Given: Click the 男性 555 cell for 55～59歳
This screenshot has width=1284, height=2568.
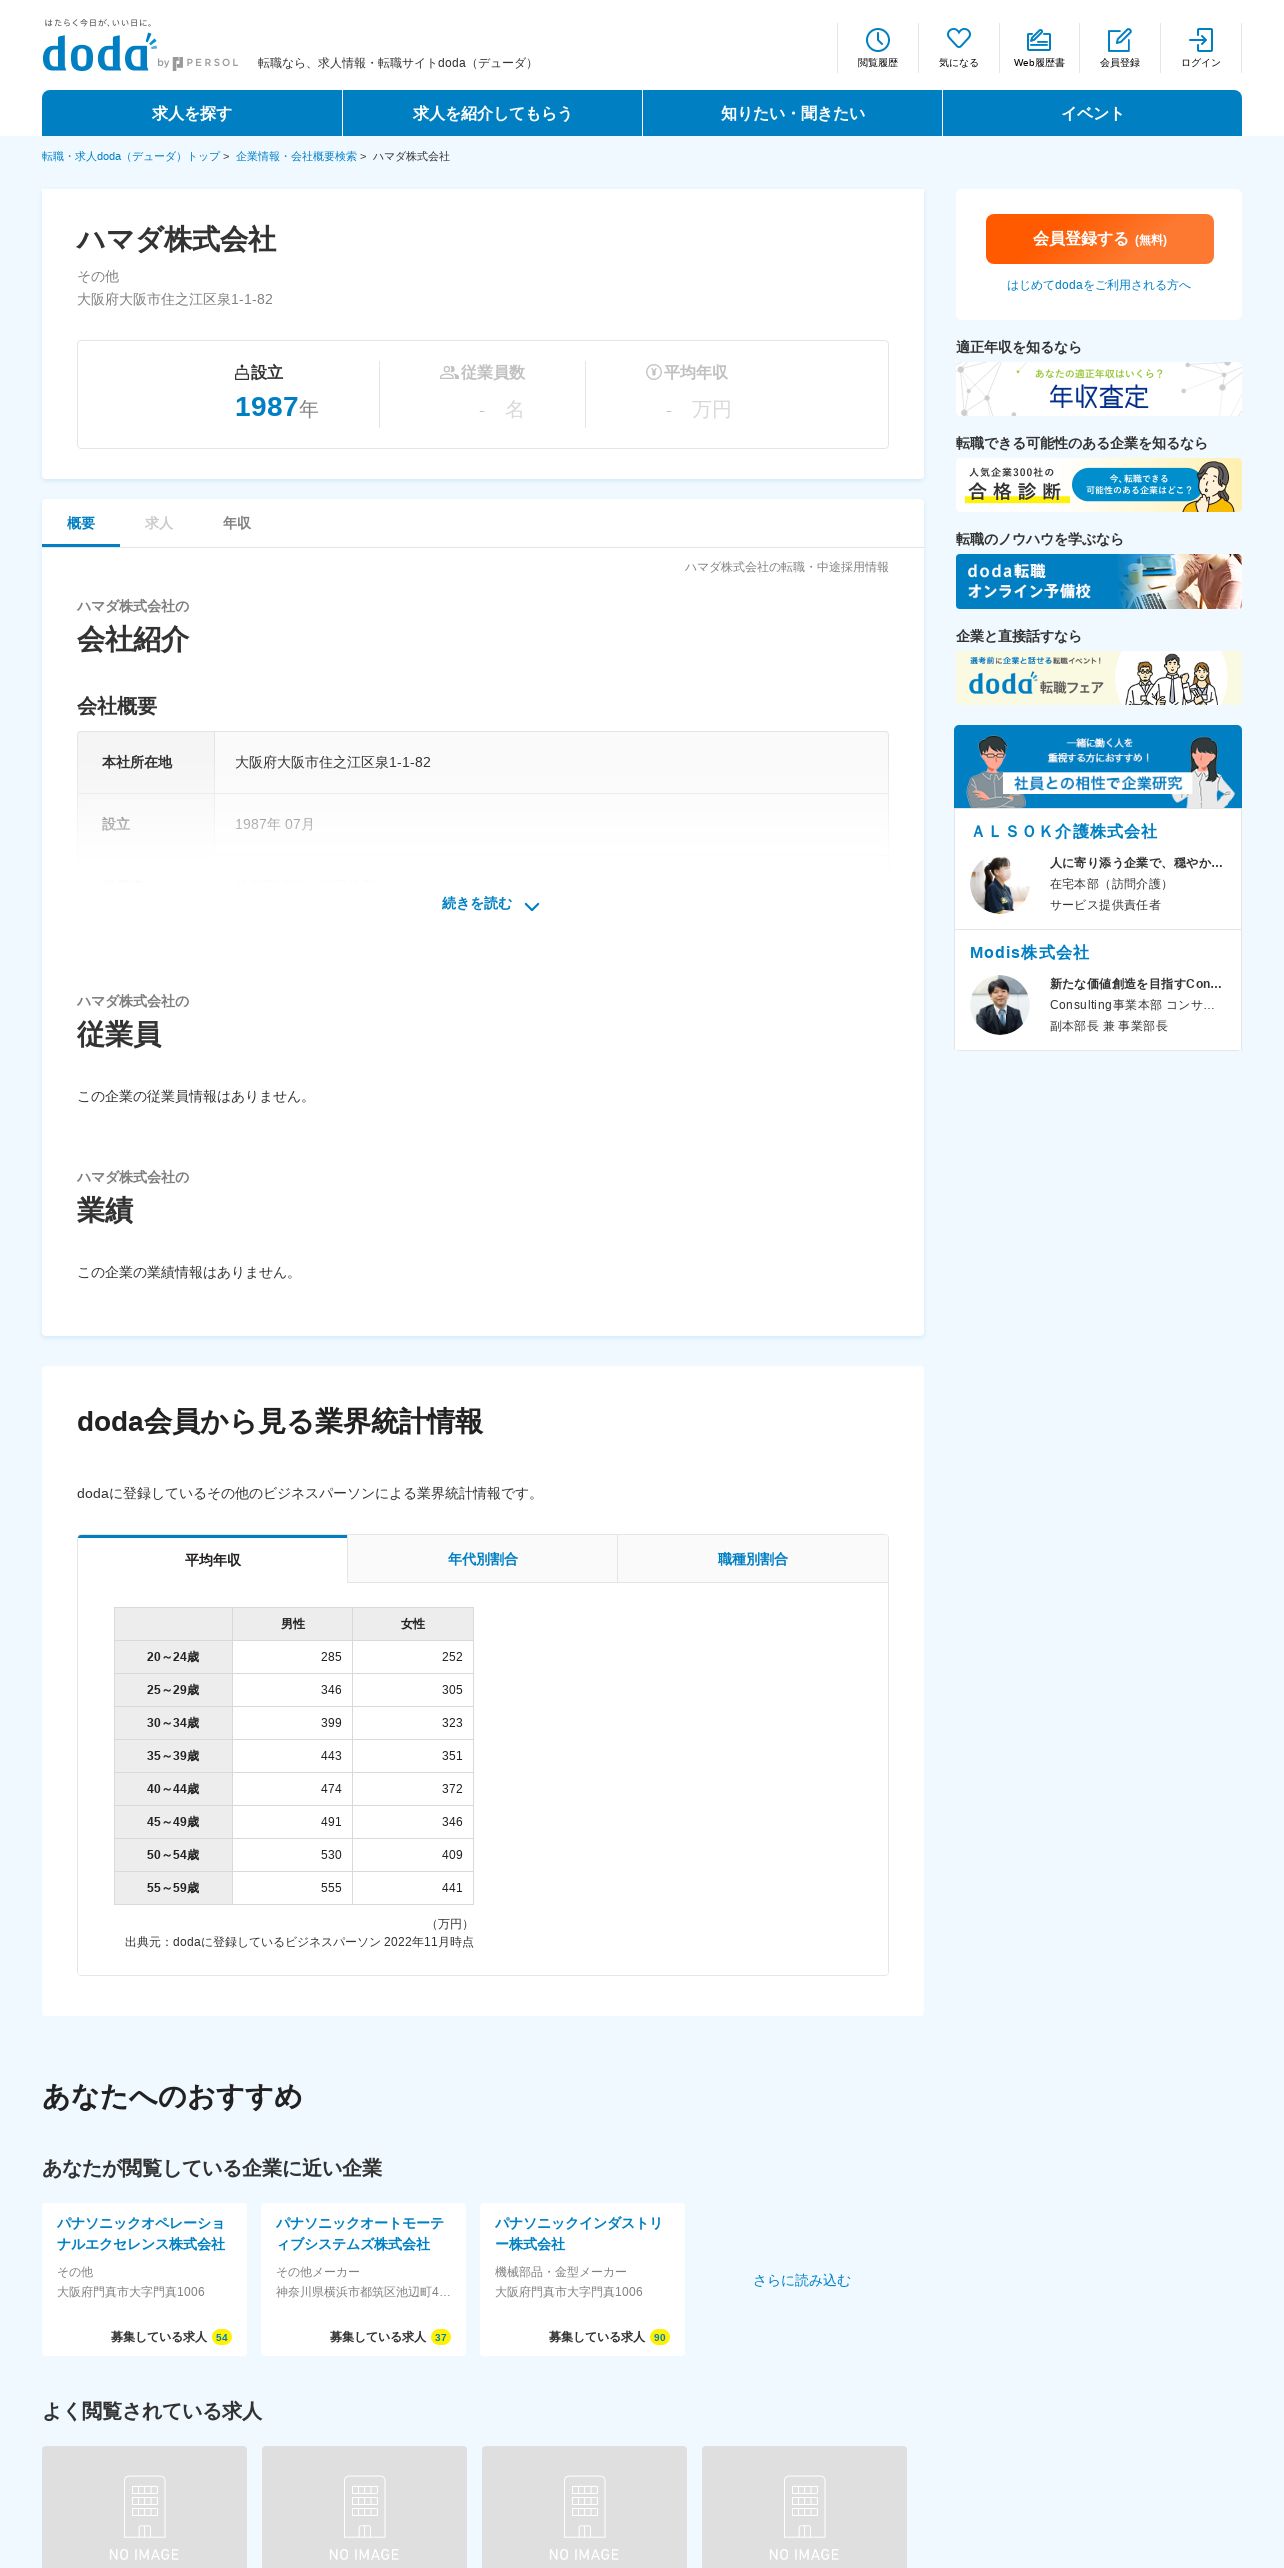Looking at the screenshot, I should coord(292,1888).
